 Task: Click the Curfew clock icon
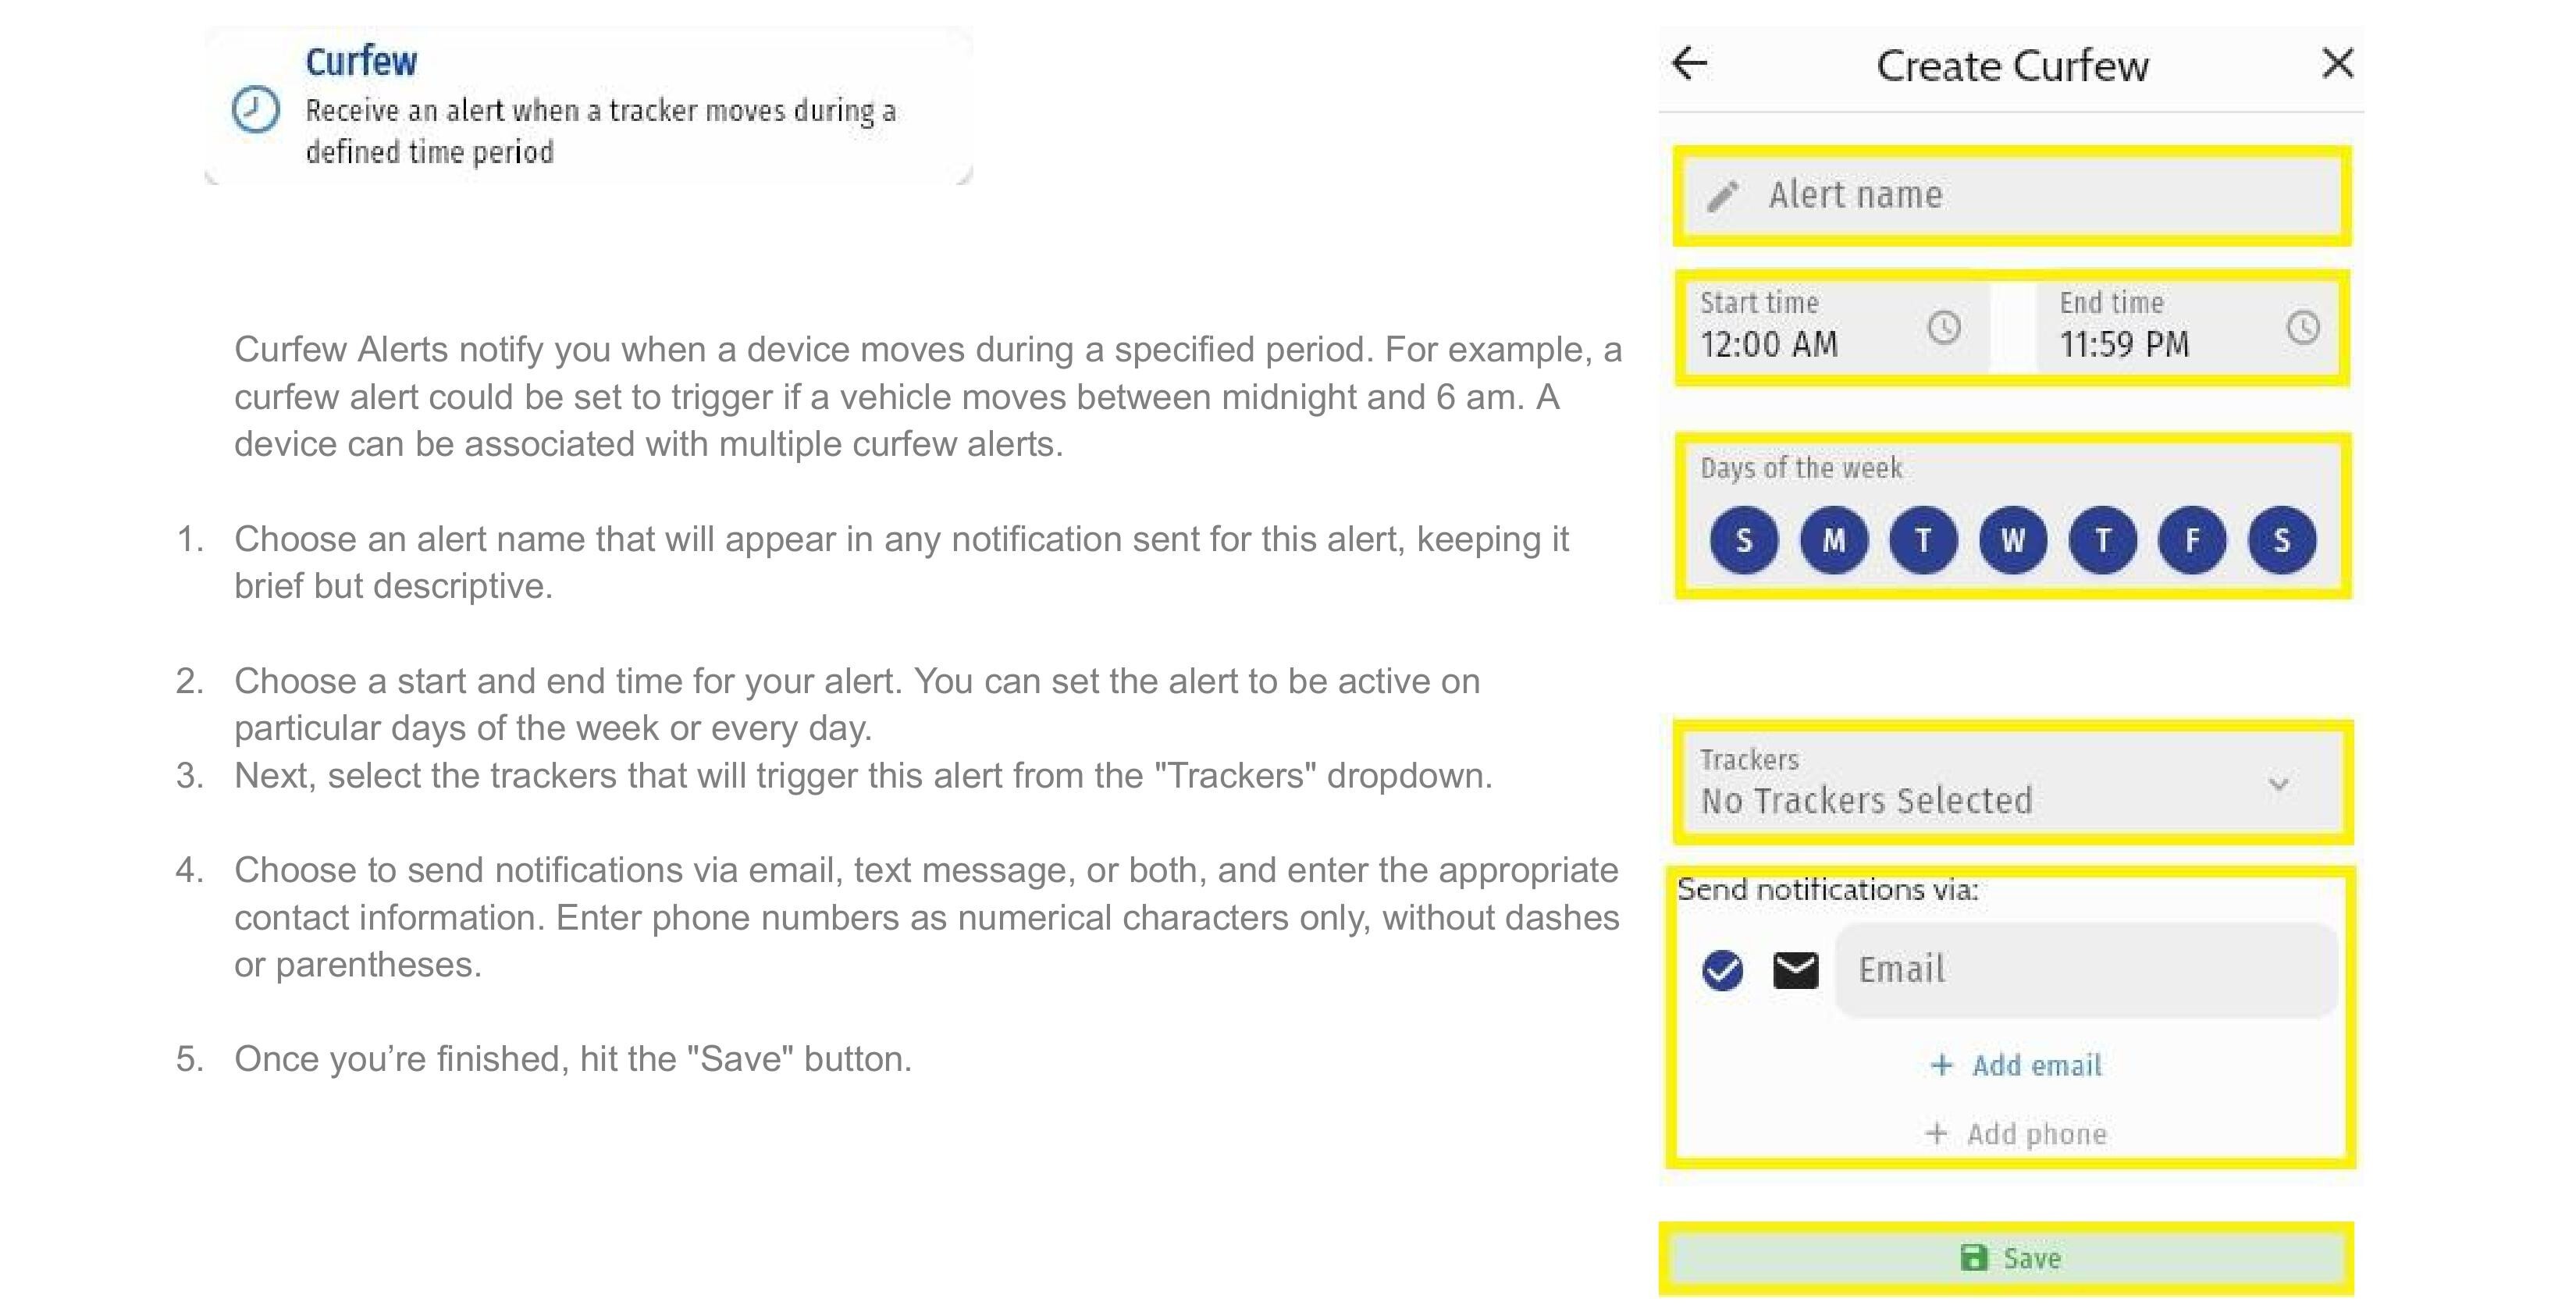pos(256,109)
